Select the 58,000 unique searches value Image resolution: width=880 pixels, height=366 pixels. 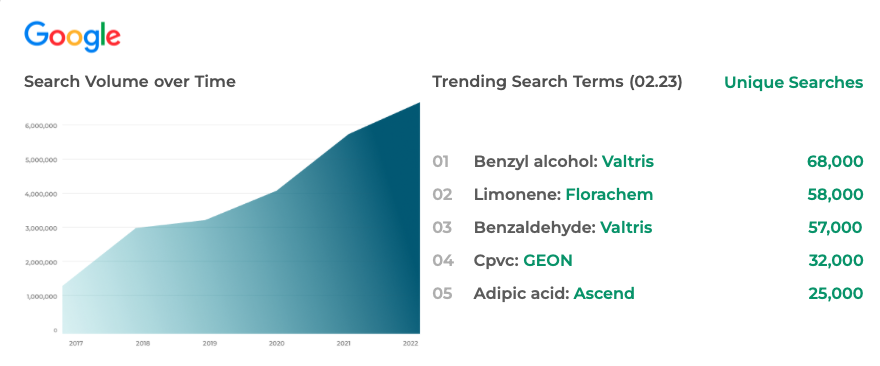coord(835,195)
